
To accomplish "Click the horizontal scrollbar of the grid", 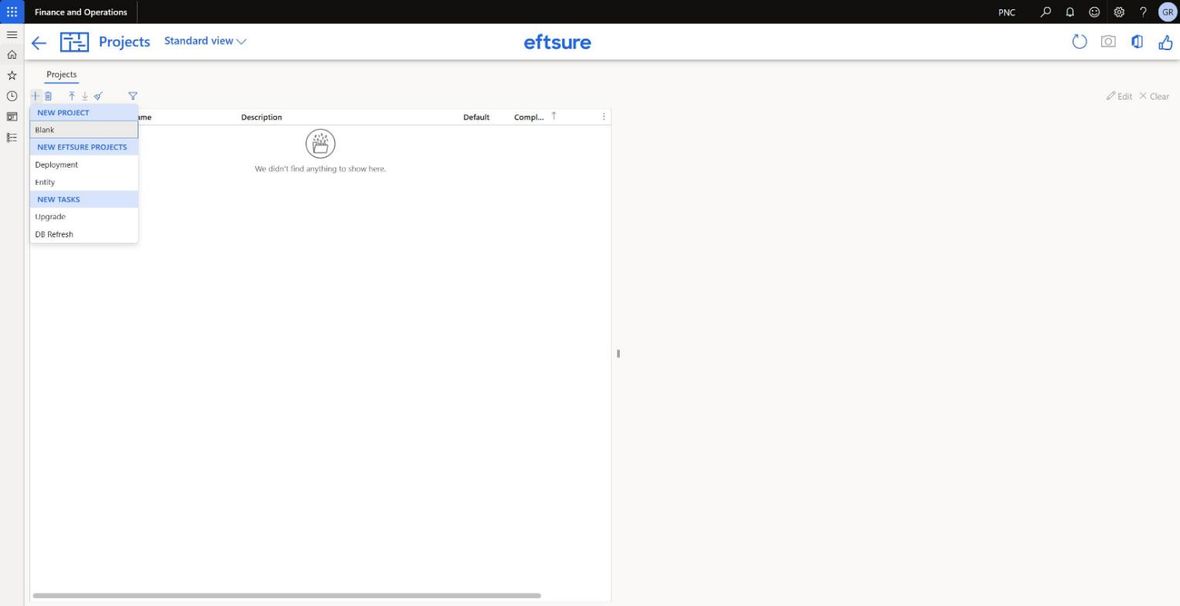I will (287, 595).
